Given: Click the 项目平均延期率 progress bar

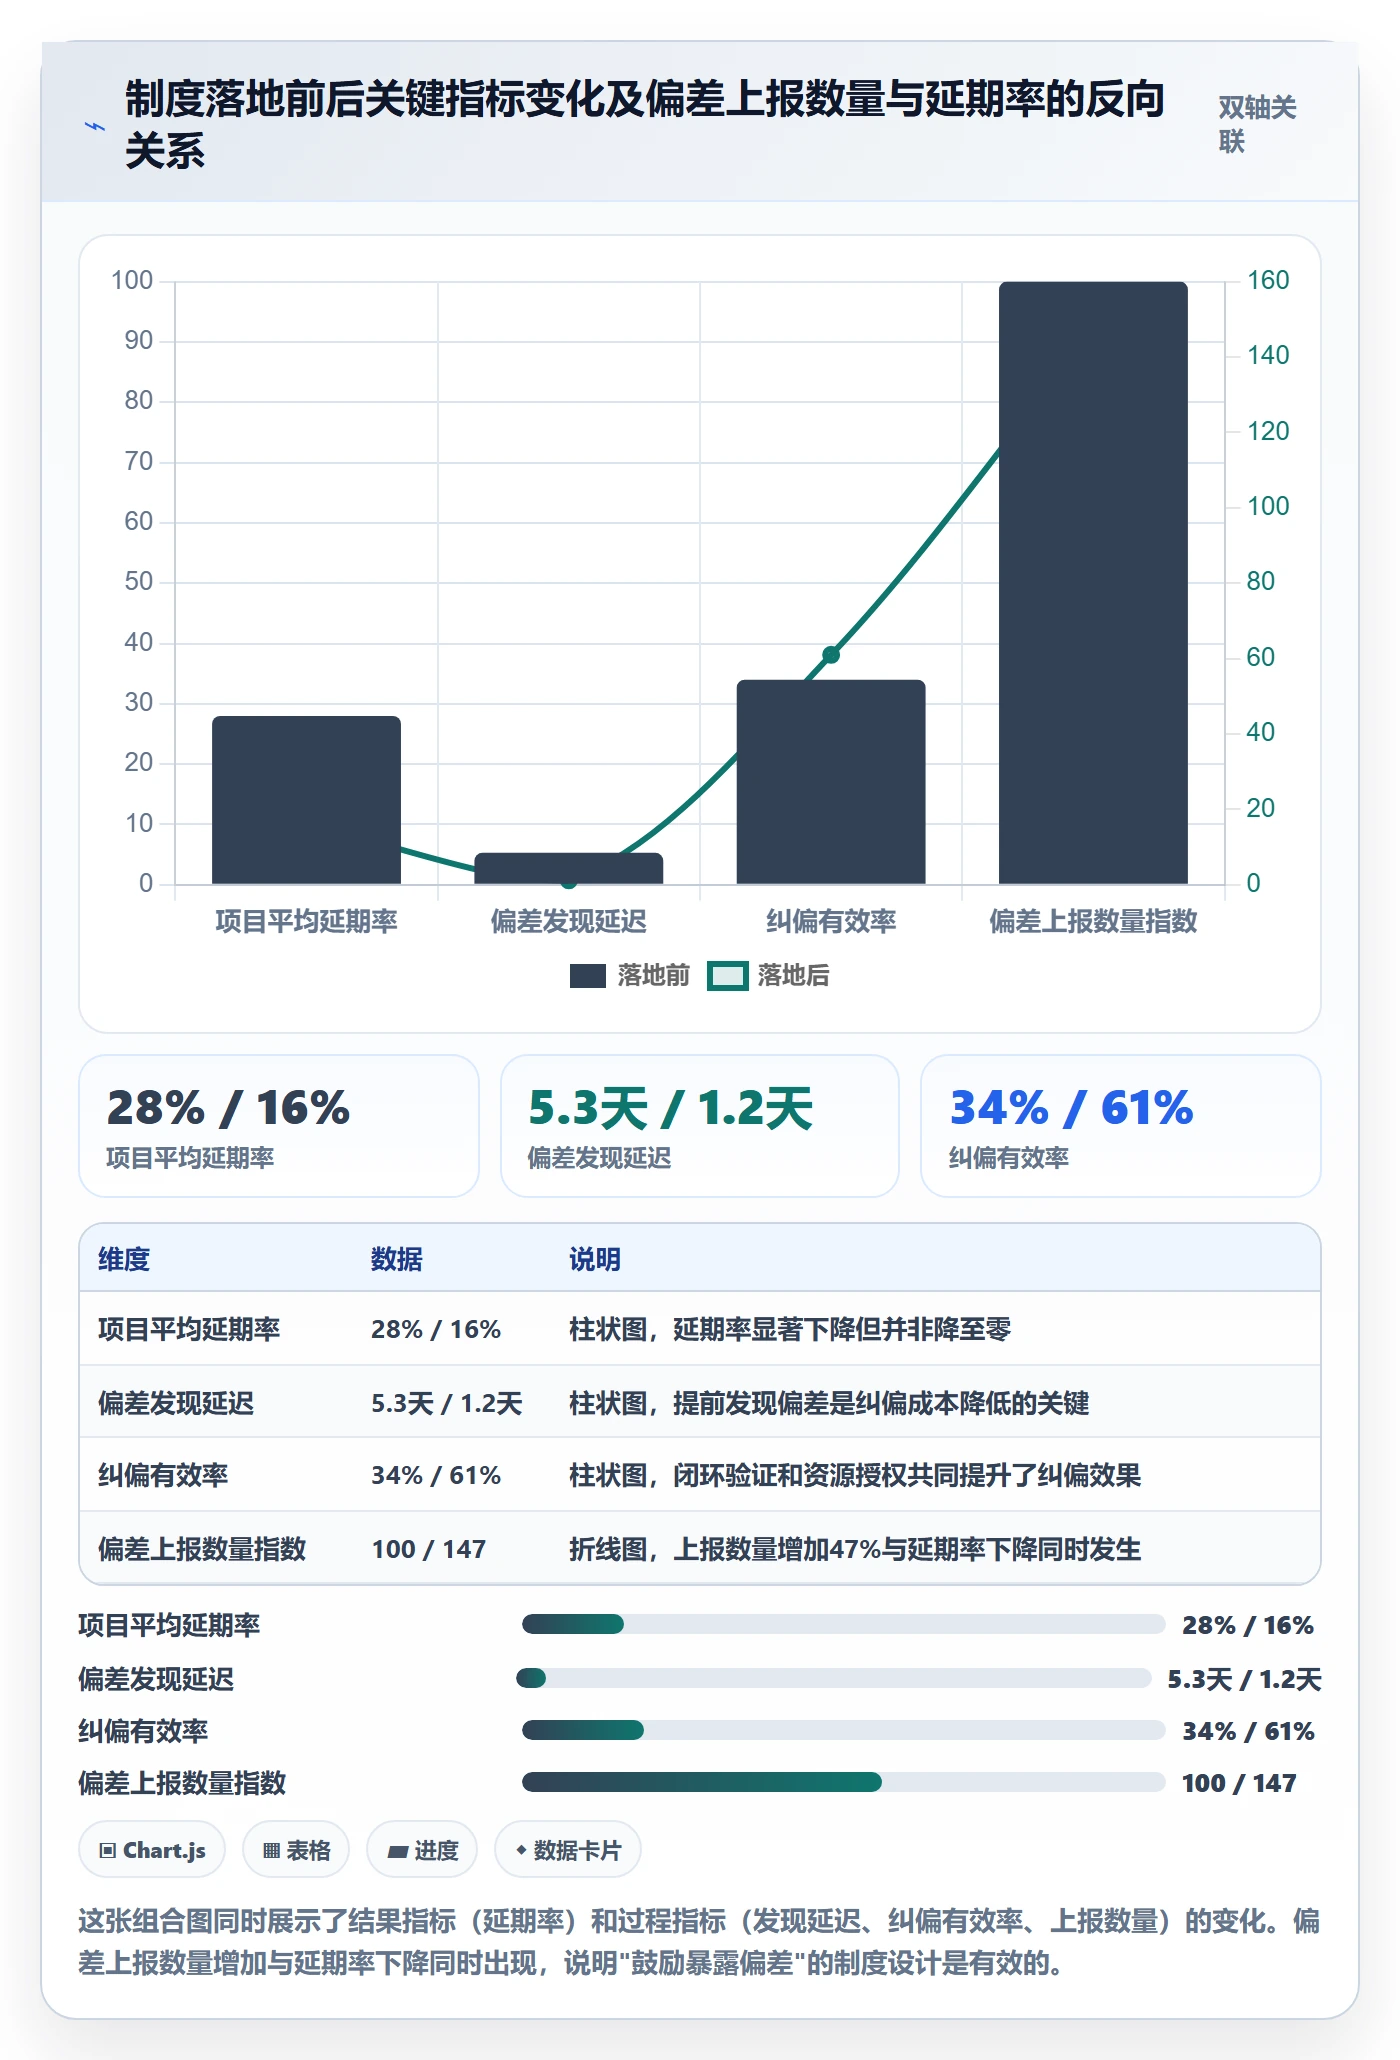Looking at the screenshot, I should click(x=843, y=1624).
